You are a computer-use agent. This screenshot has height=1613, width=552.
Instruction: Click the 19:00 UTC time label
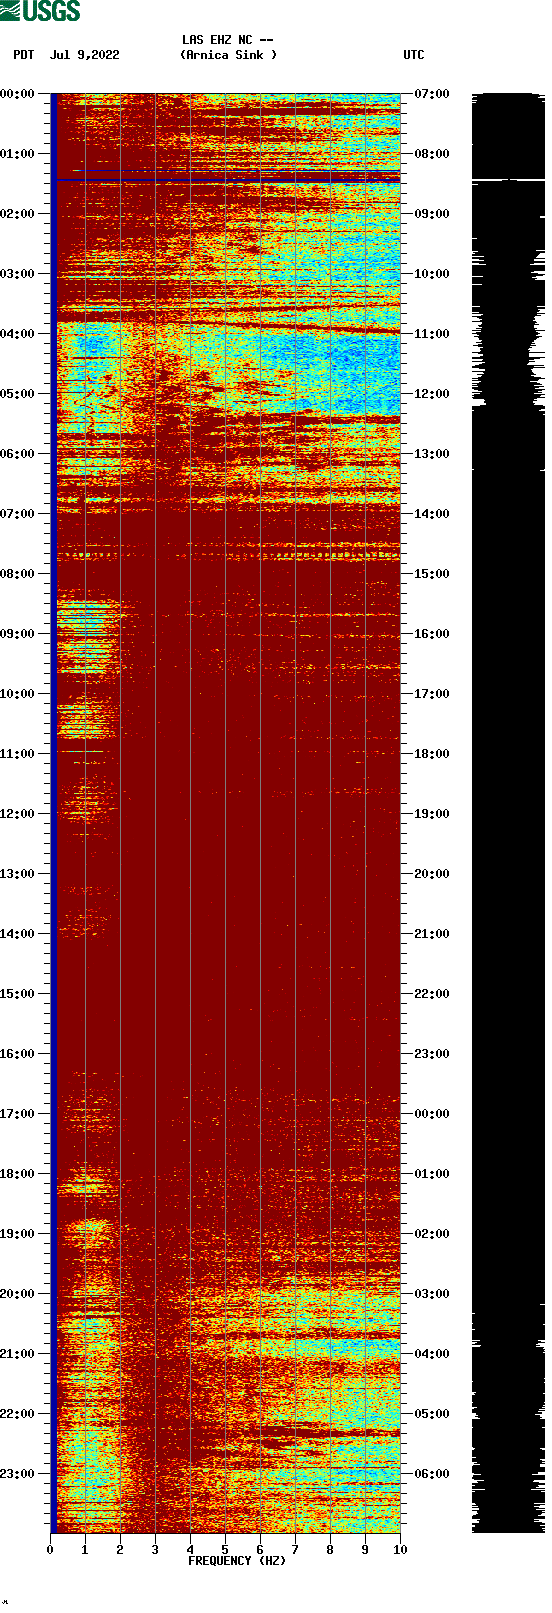pyautogui.click(x=432, y=814)
